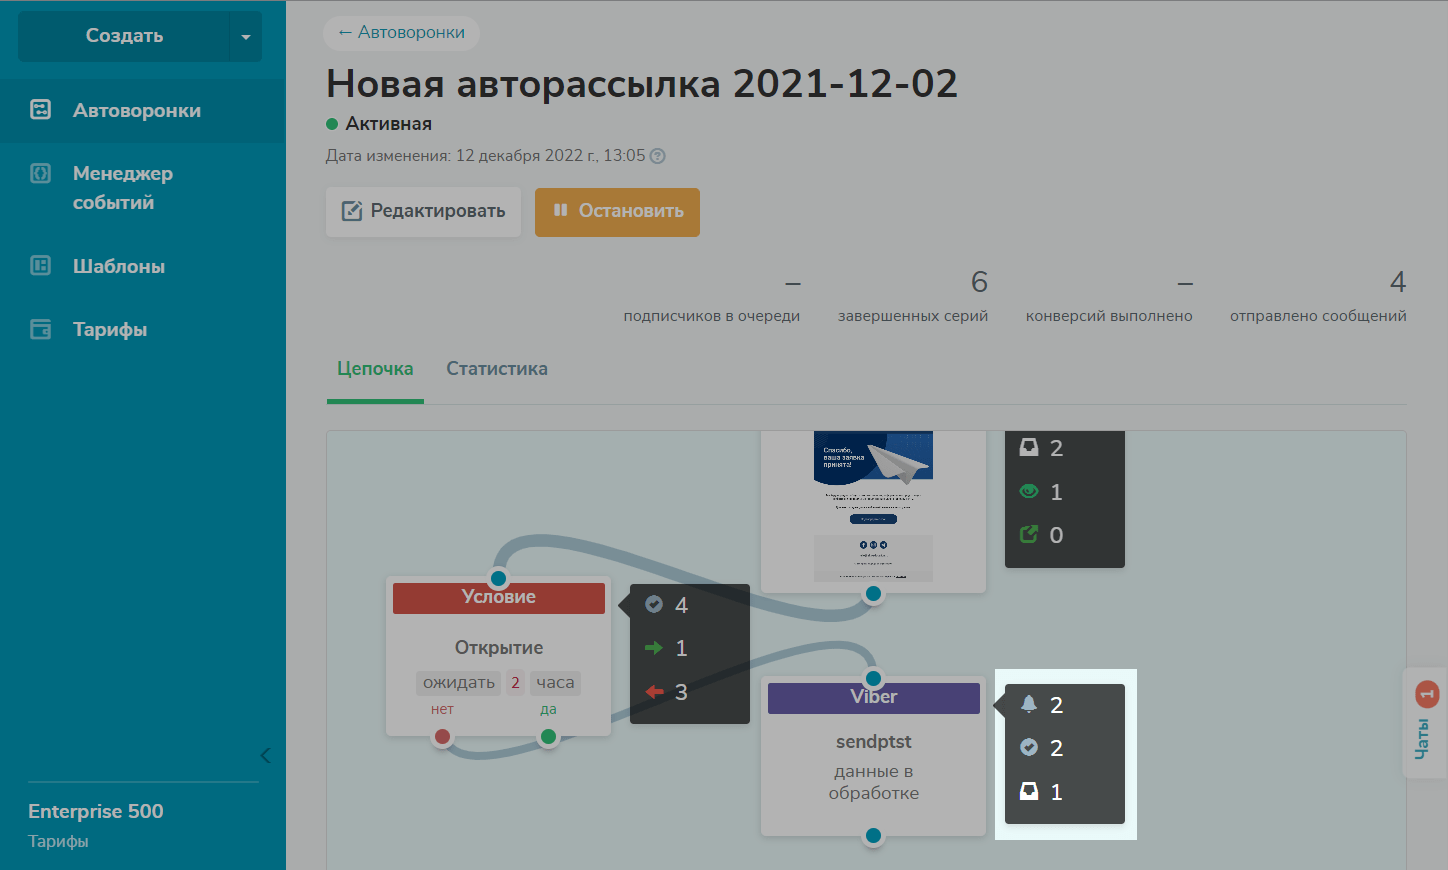The image size is (1448, 870).
Task: Click the Условие checkmark stat icon with 4
Action: 654,604
